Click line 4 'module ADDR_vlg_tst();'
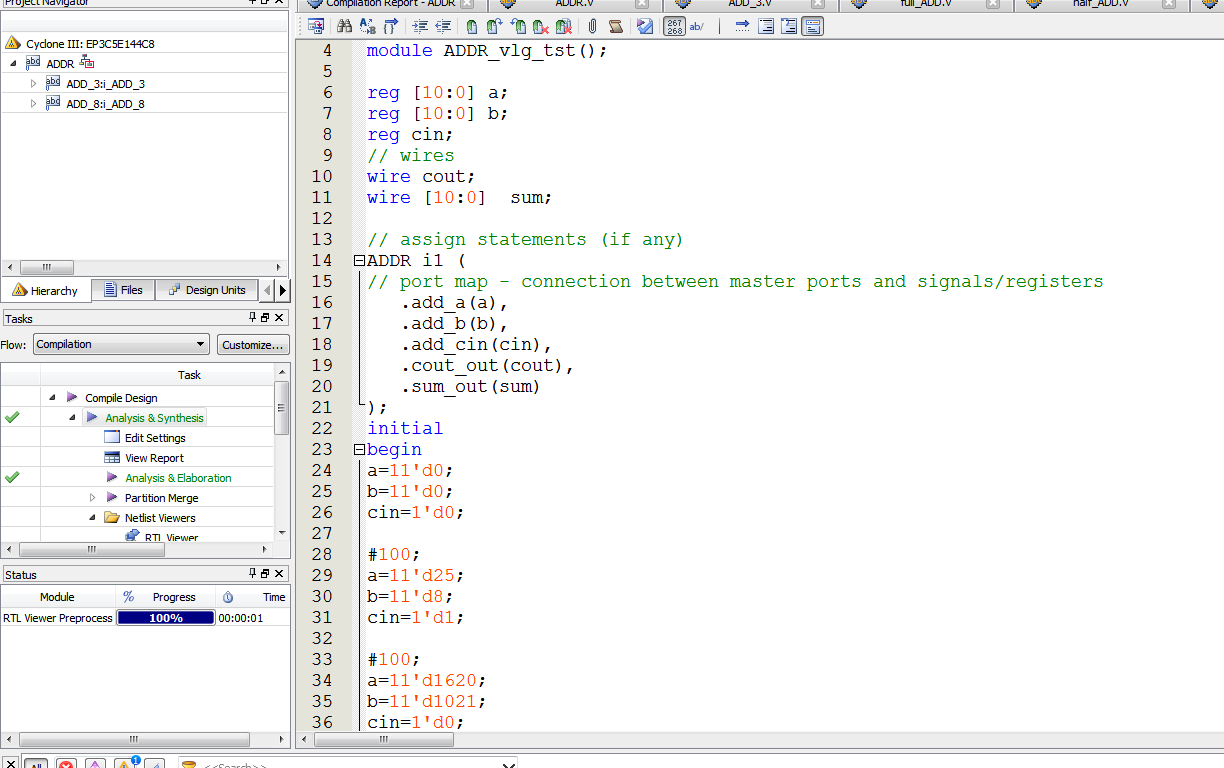Viewport: 1224px width, 768px height. 487,50
